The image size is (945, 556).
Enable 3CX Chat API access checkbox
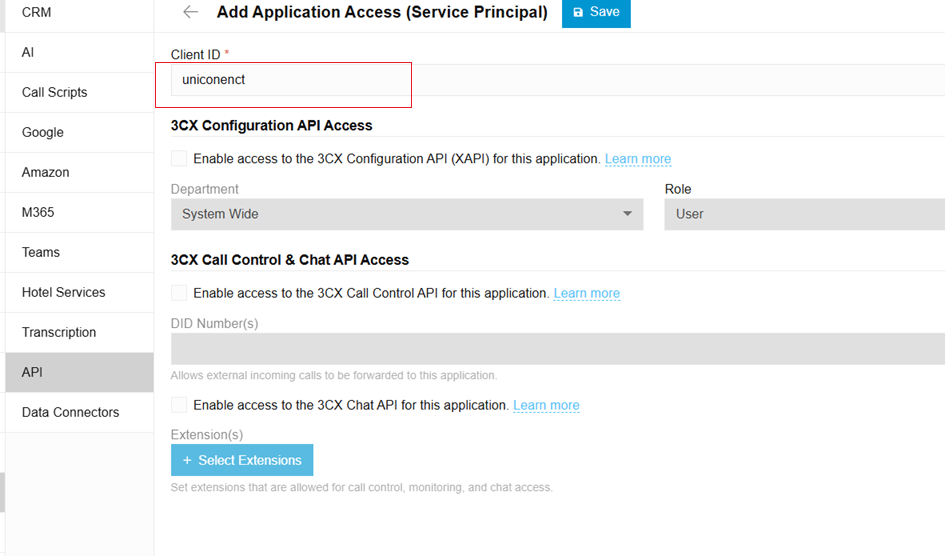pos(179,405)
